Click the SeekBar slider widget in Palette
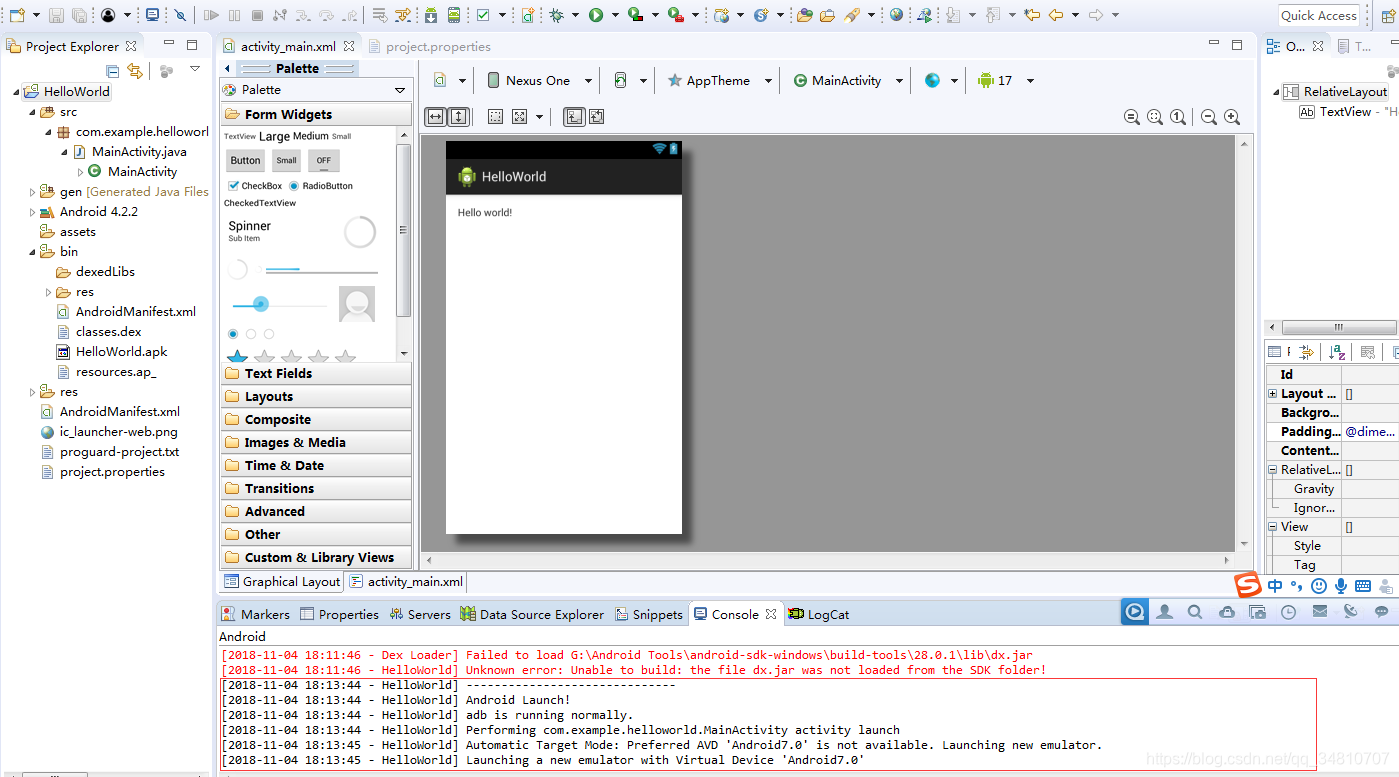1399x777 pixels. tap(280, 304)
